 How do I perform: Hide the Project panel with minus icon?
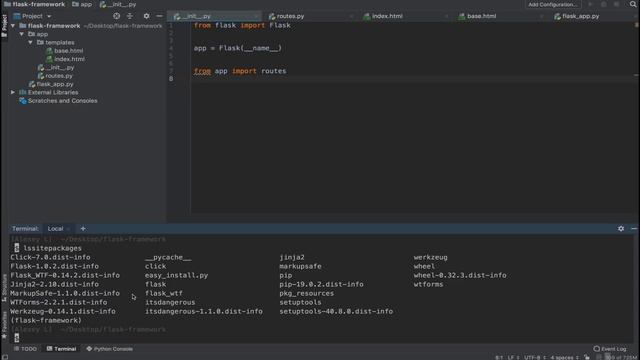tap(160, 16)
